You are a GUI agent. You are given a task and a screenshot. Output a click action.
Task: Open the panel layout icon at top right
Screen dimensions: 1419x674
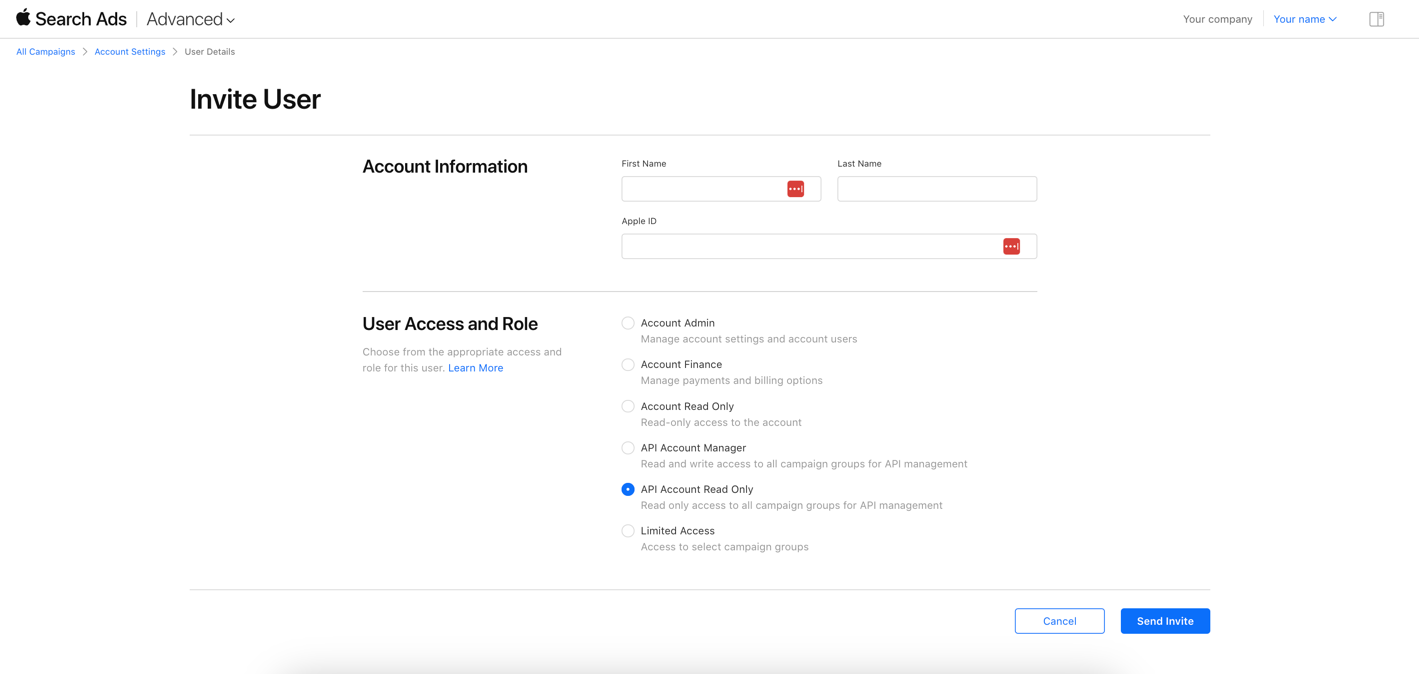click(x=1377, y=19)
